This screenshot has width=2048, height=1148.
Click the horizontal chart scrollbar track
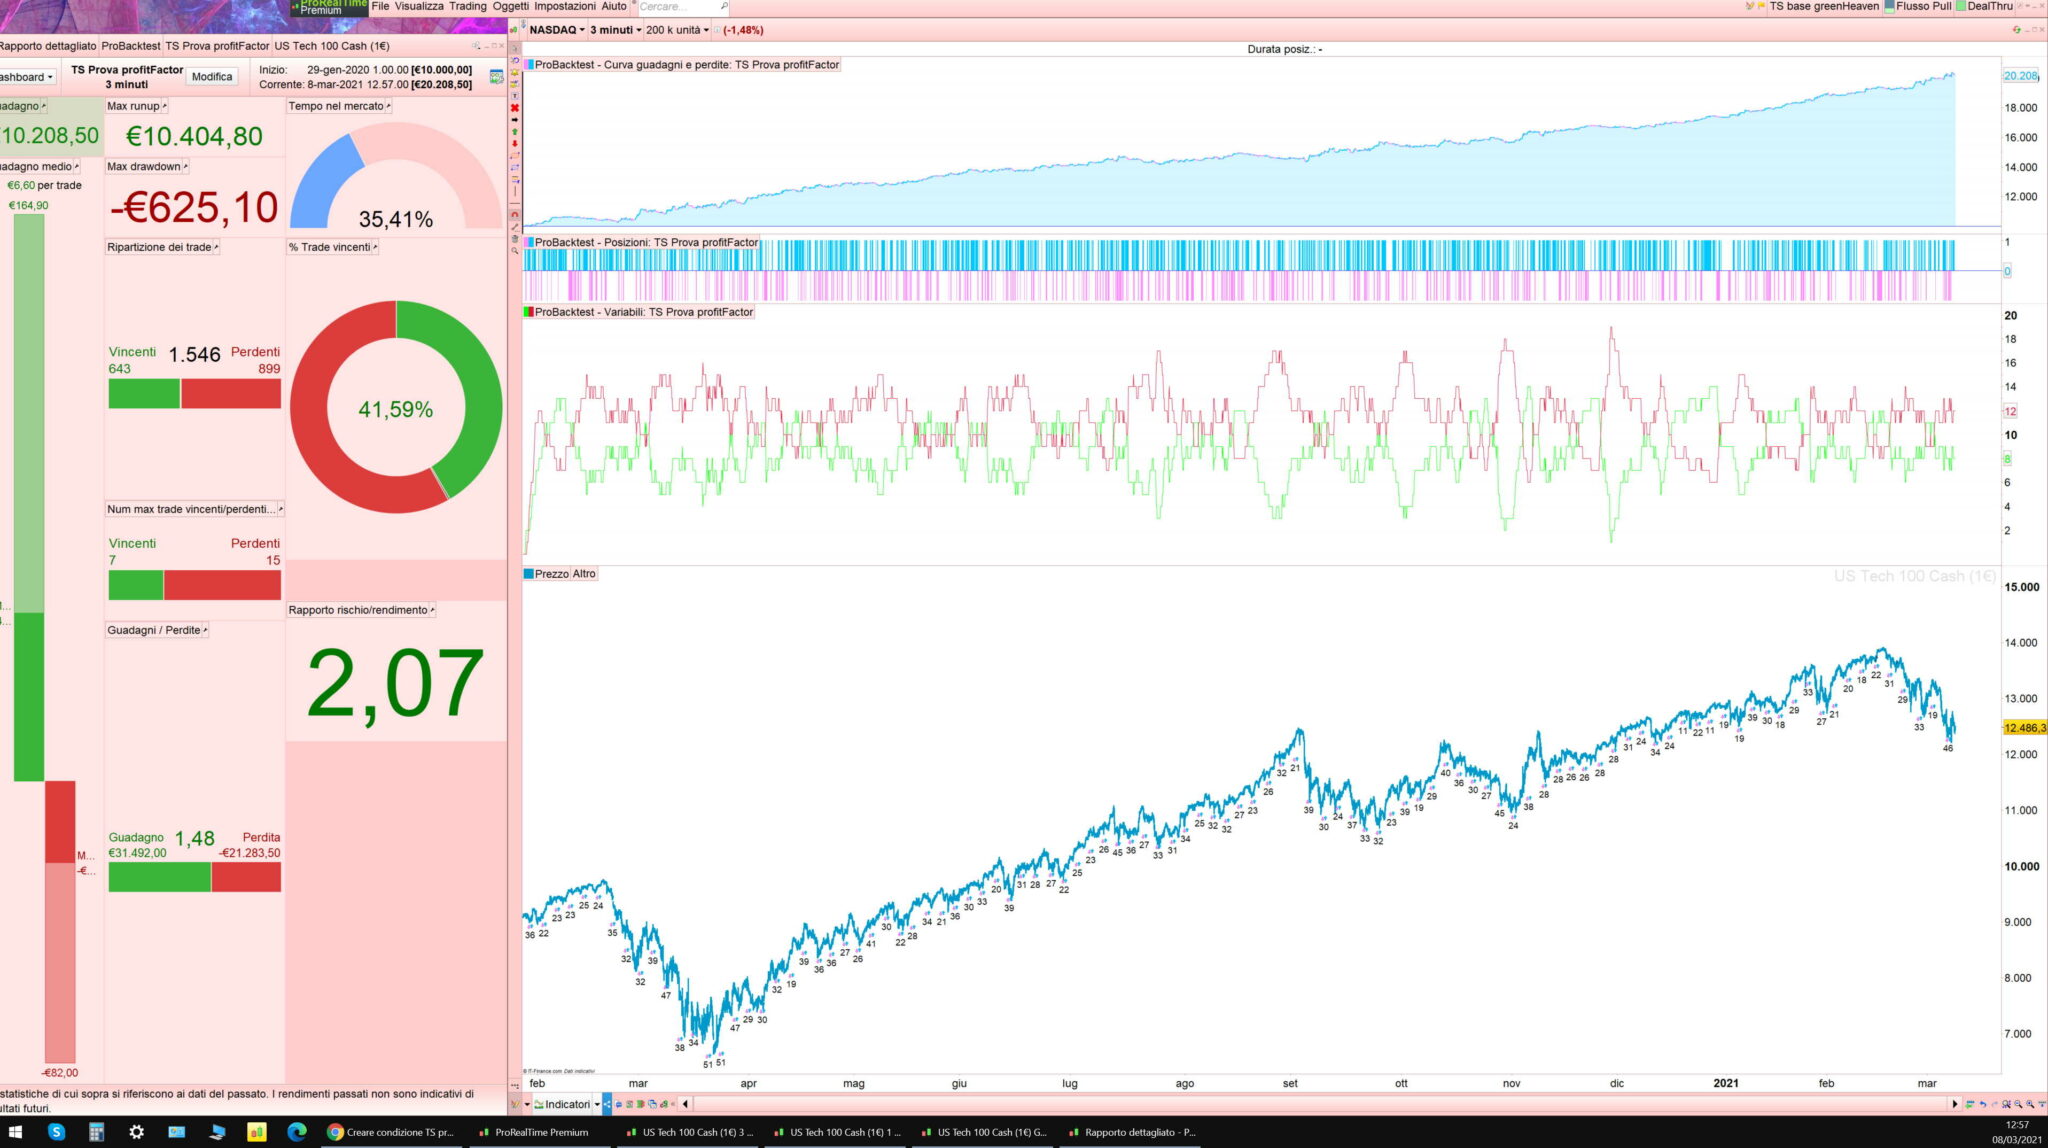[x=1300, y=1104]
